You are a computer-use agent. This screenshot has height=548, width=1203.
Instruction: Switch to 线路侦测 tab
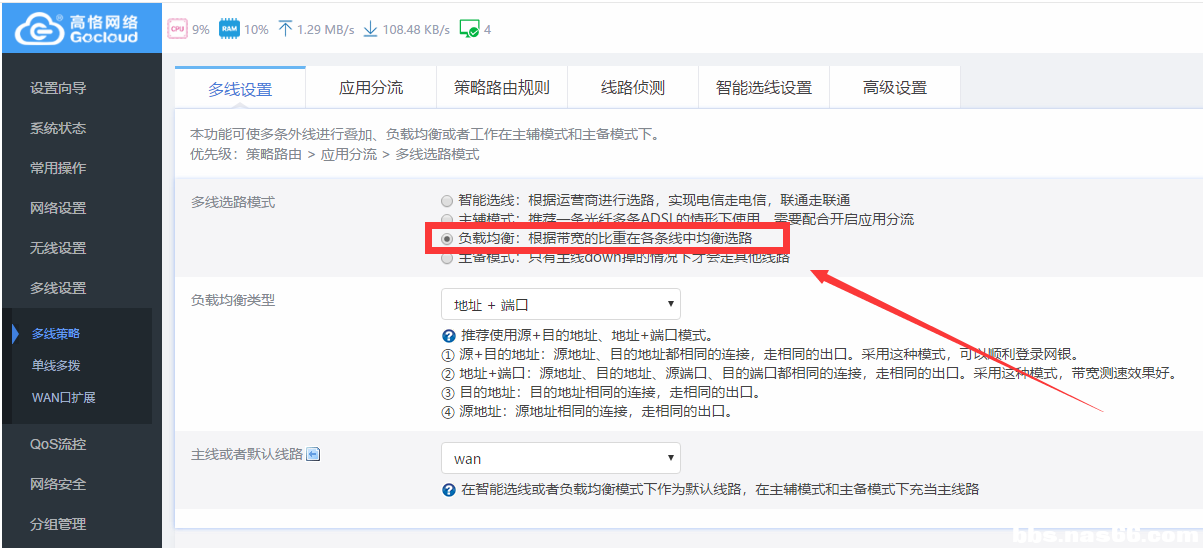pyautogui.click(x=633, y=88)
